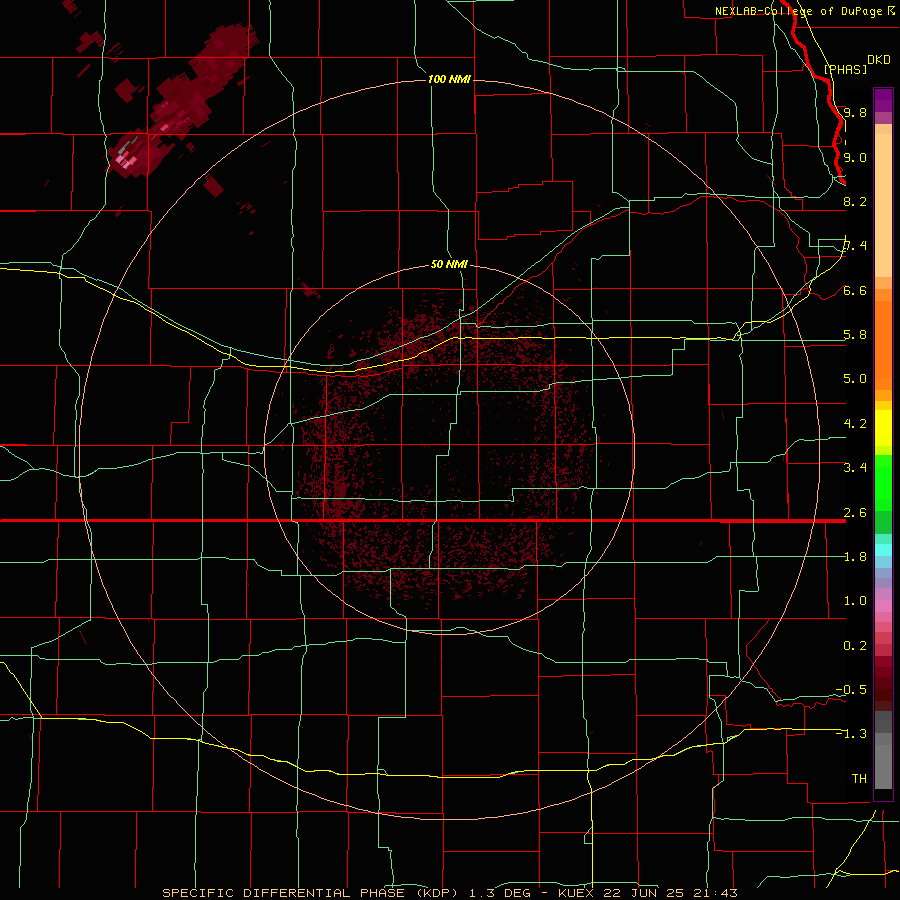900x900 pixels.
Task: Click the 9.8 legend value
Action: 855,112
